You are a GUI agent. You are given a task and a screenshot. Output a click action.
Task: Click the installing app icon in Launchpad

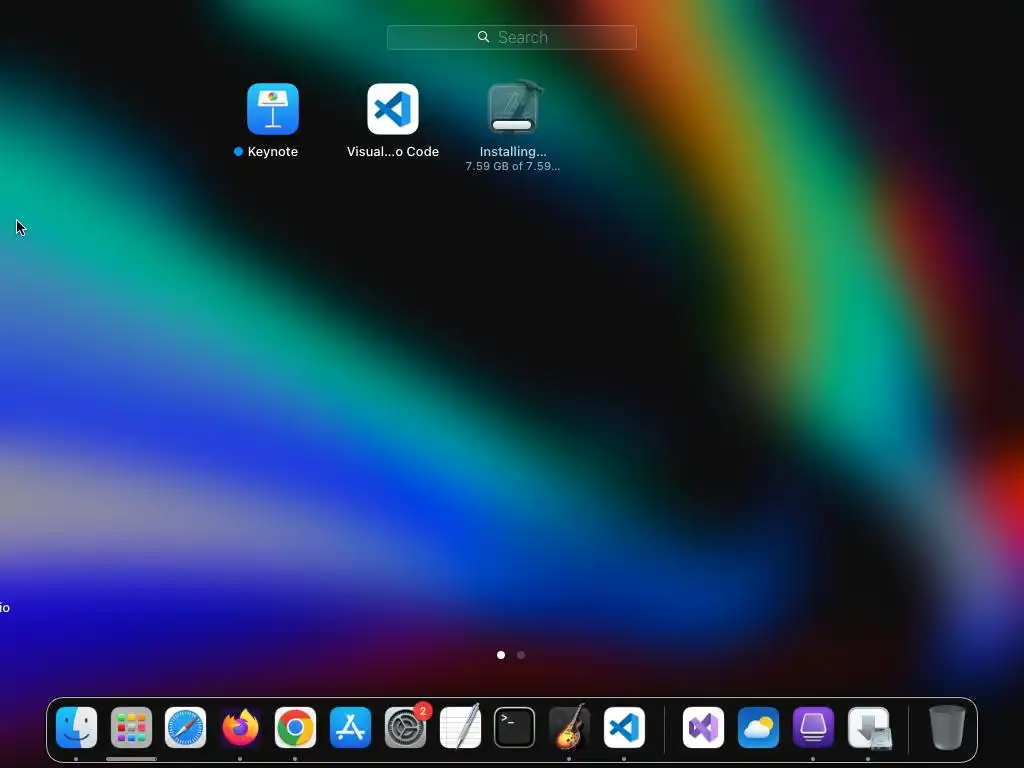(513, 107)
